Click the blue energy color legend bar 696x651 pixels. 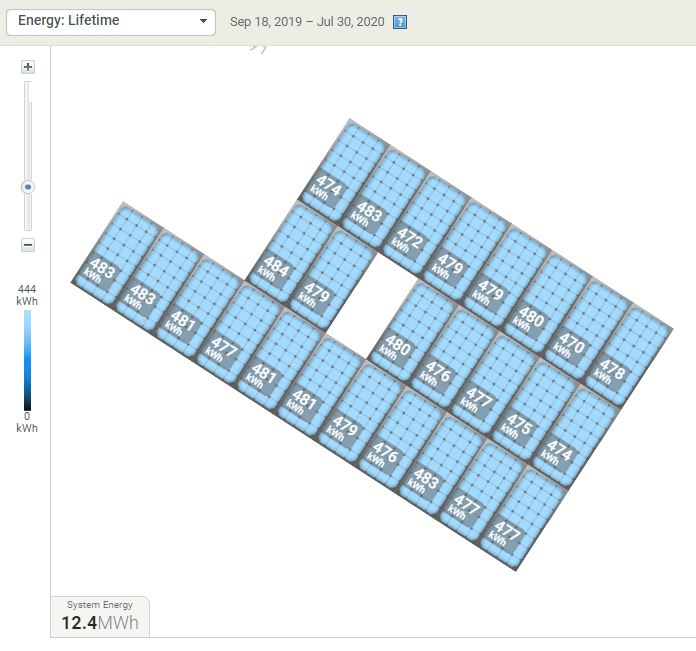tap(28, 360)
